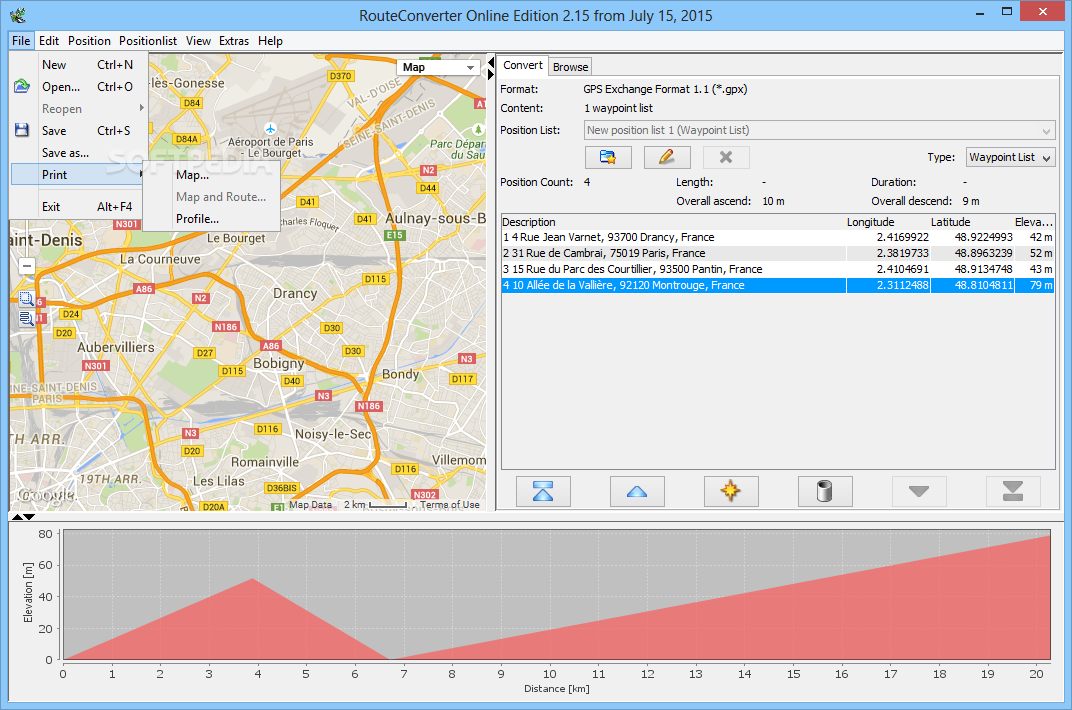Choose New from File menu
Image resolution: width=1072 pixels, height=710 pixels.
tap(79, 64)
